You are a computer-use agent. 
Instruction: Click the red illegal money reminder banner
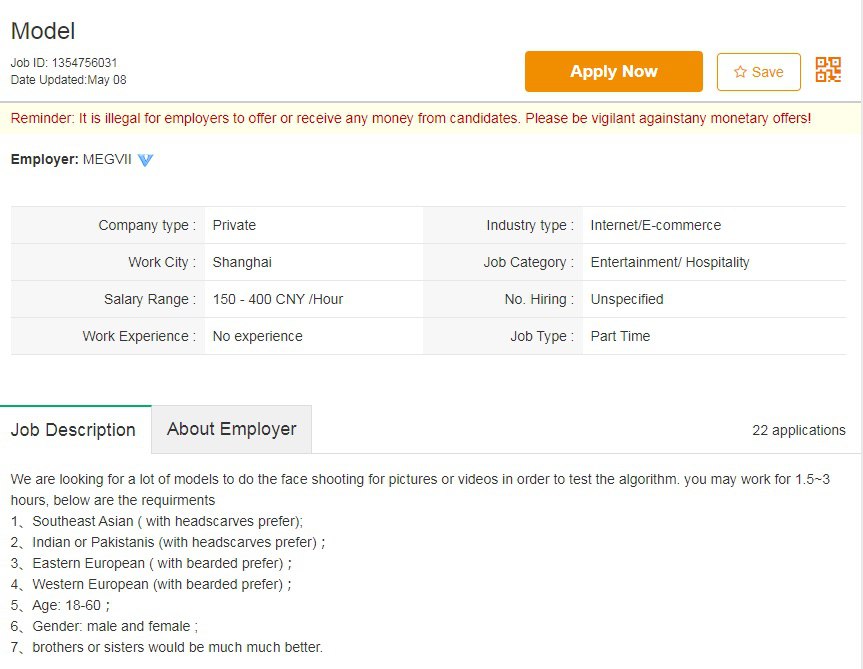[411, 118]
